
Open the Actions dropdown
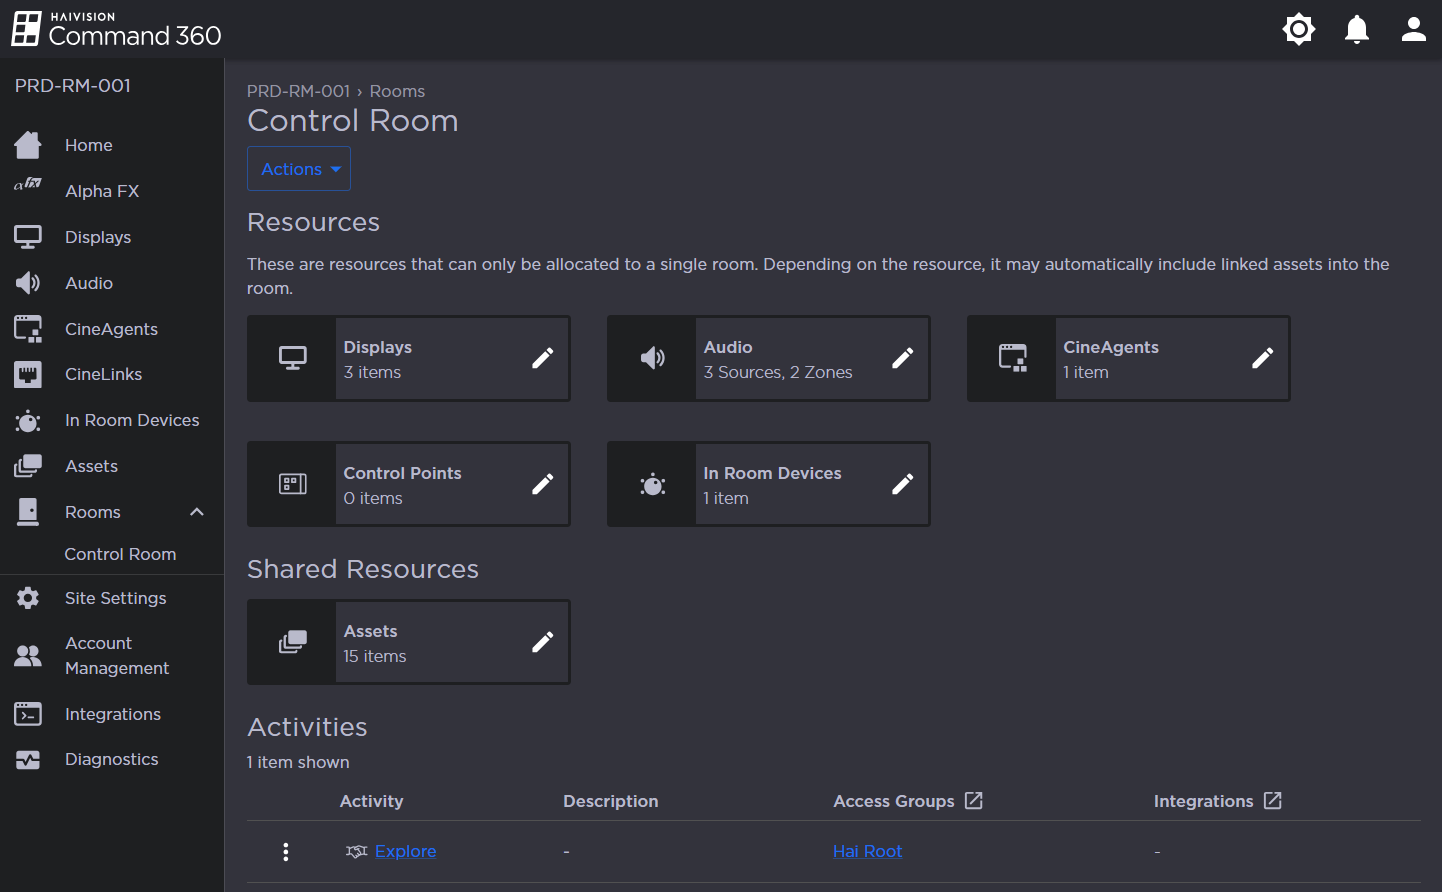(x=299, y=169)
